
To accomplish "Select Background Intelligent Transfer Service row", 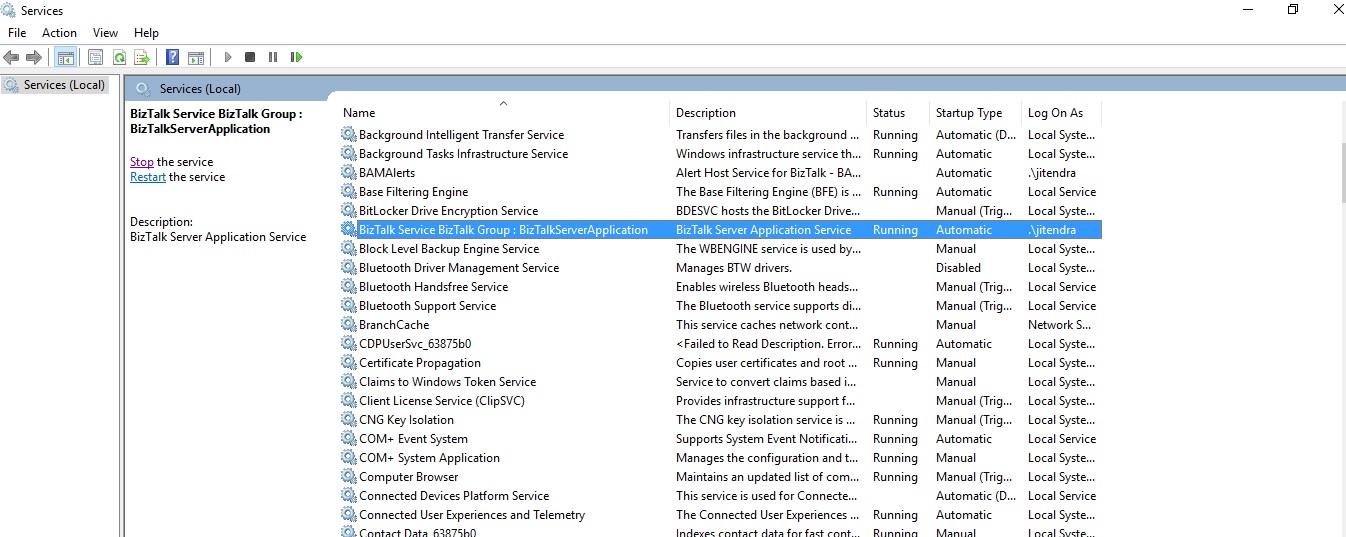I will (720, 135).
